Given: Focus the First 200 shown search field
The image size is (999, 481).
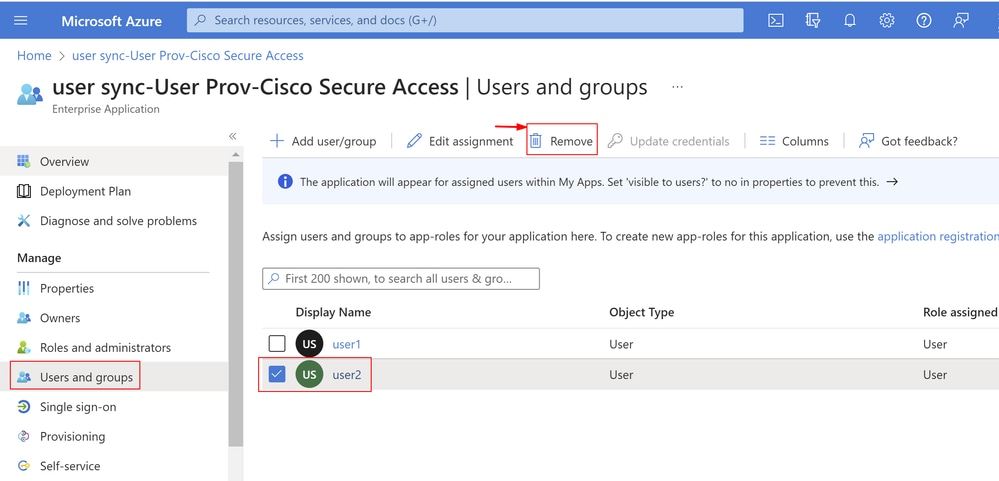Looking at the screenshot, I should coord(401,278).
